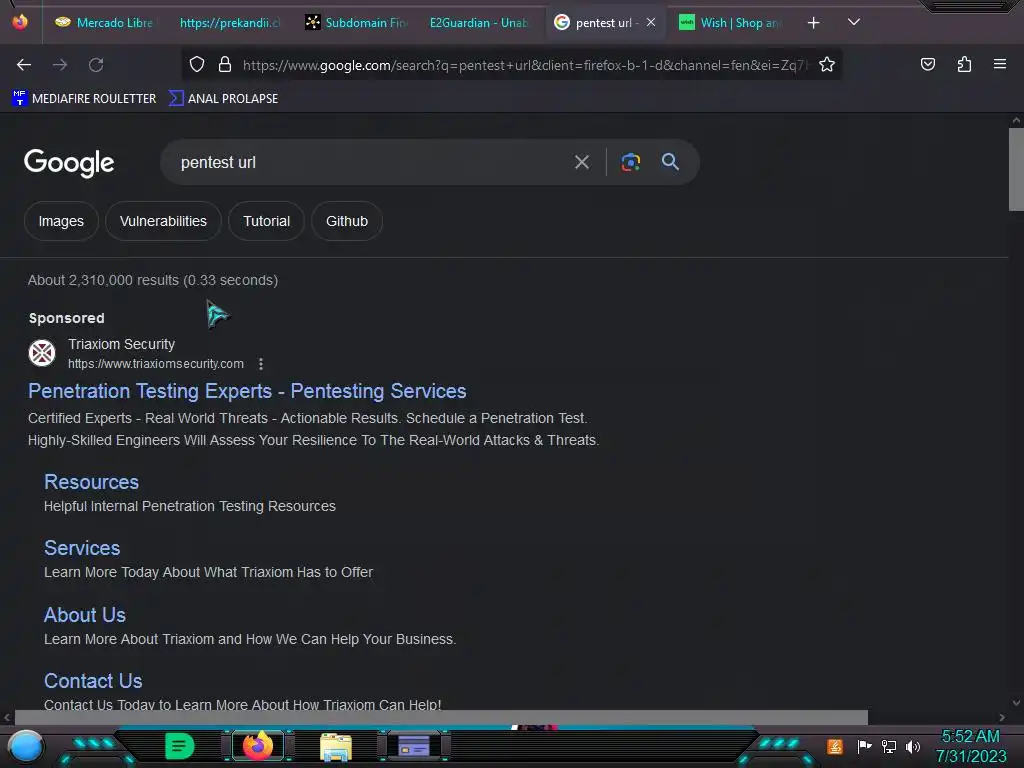Clear the search box with X icon

pos(581,162)
